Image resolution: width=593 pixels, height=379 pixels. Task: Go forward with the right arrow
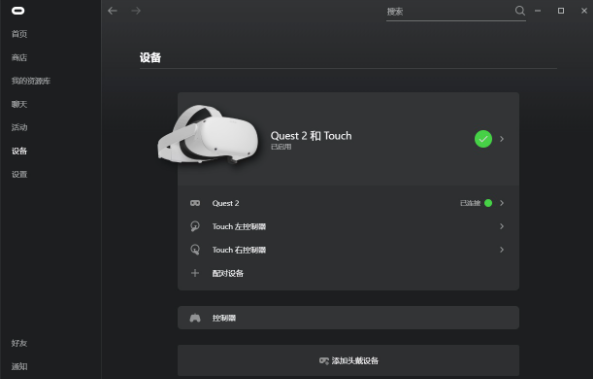pyautogui.click(x=136, y=11)
